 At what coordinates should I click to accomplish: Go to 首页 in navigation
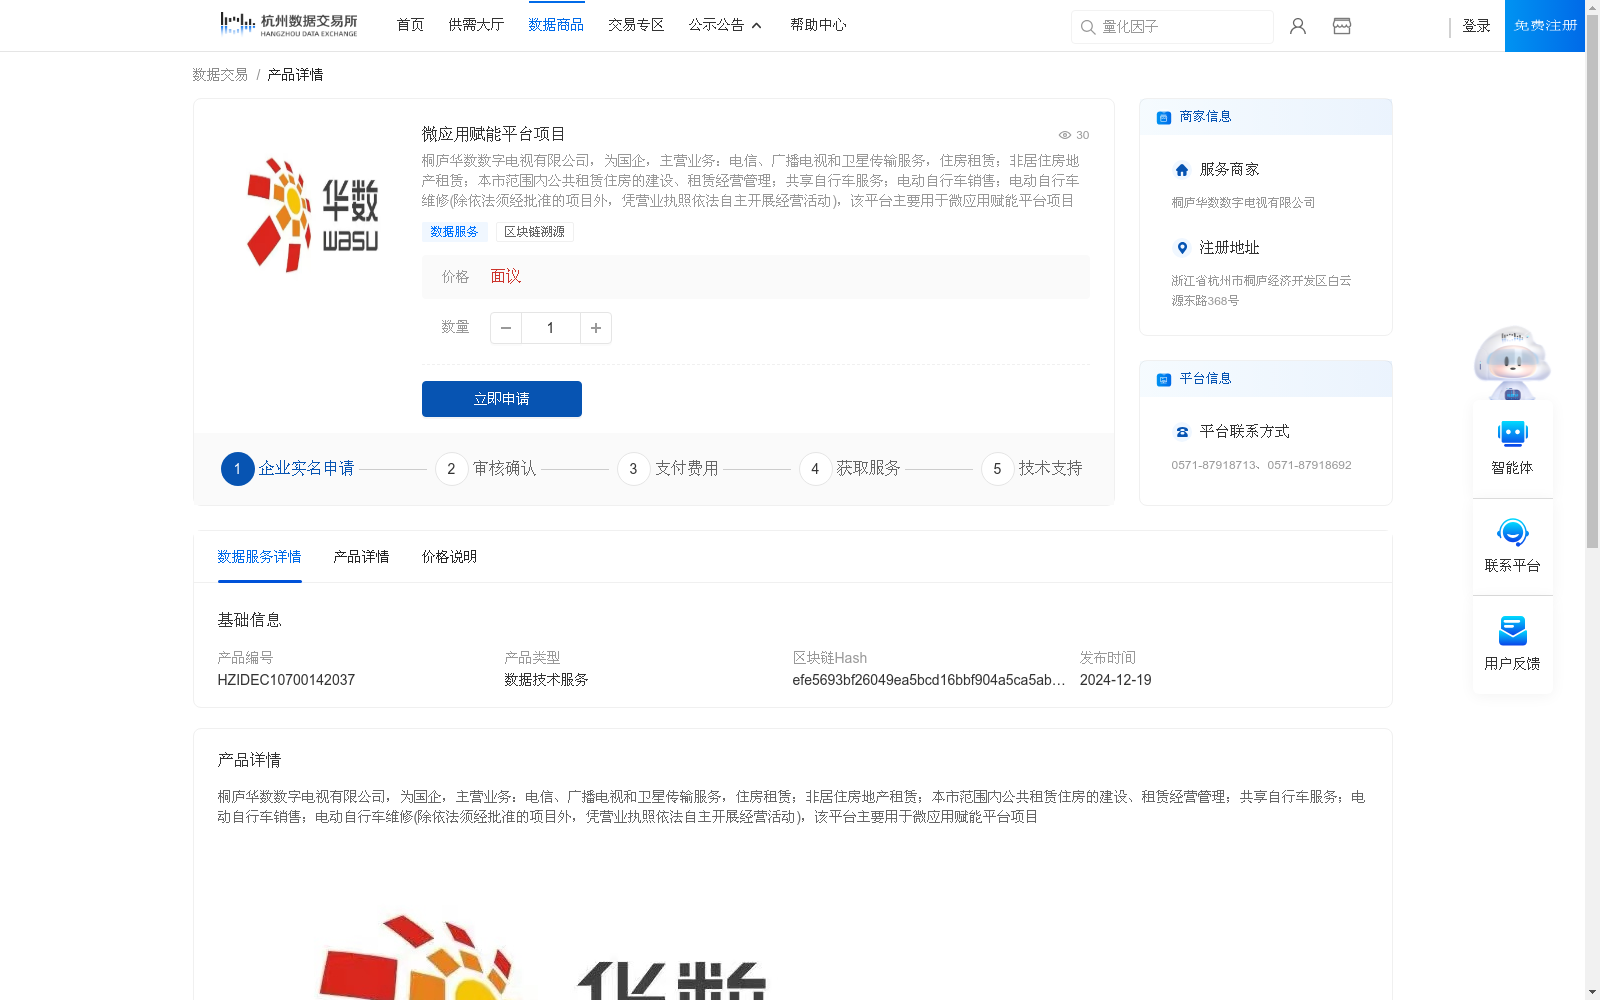click(410, 25)
